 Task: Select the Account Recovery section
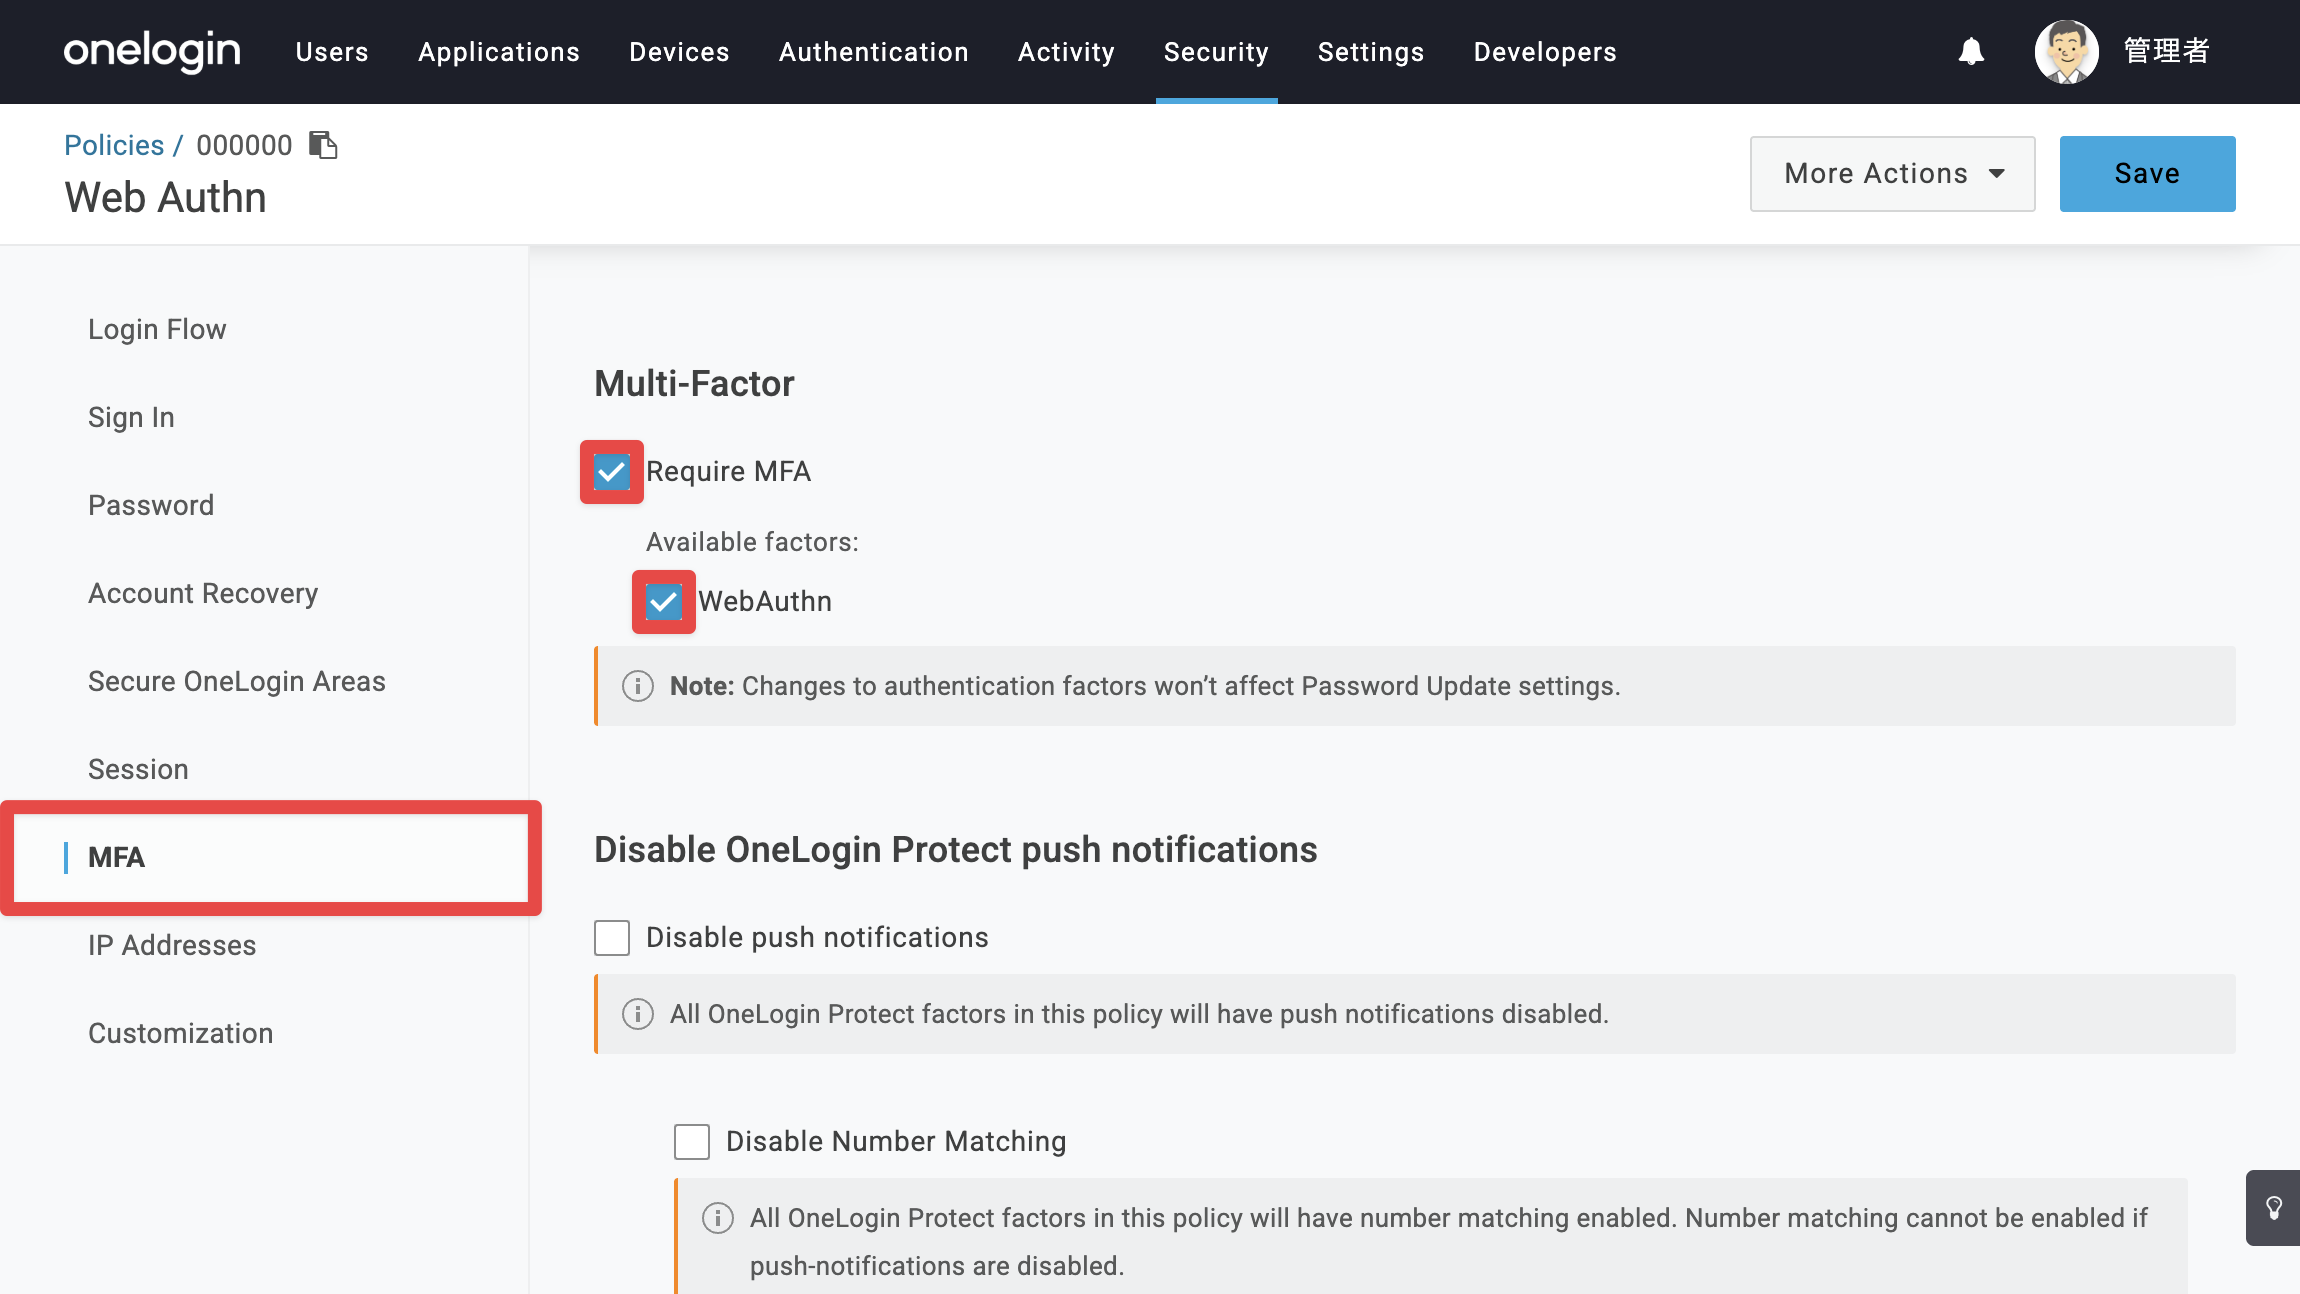[x=203, y=593]
